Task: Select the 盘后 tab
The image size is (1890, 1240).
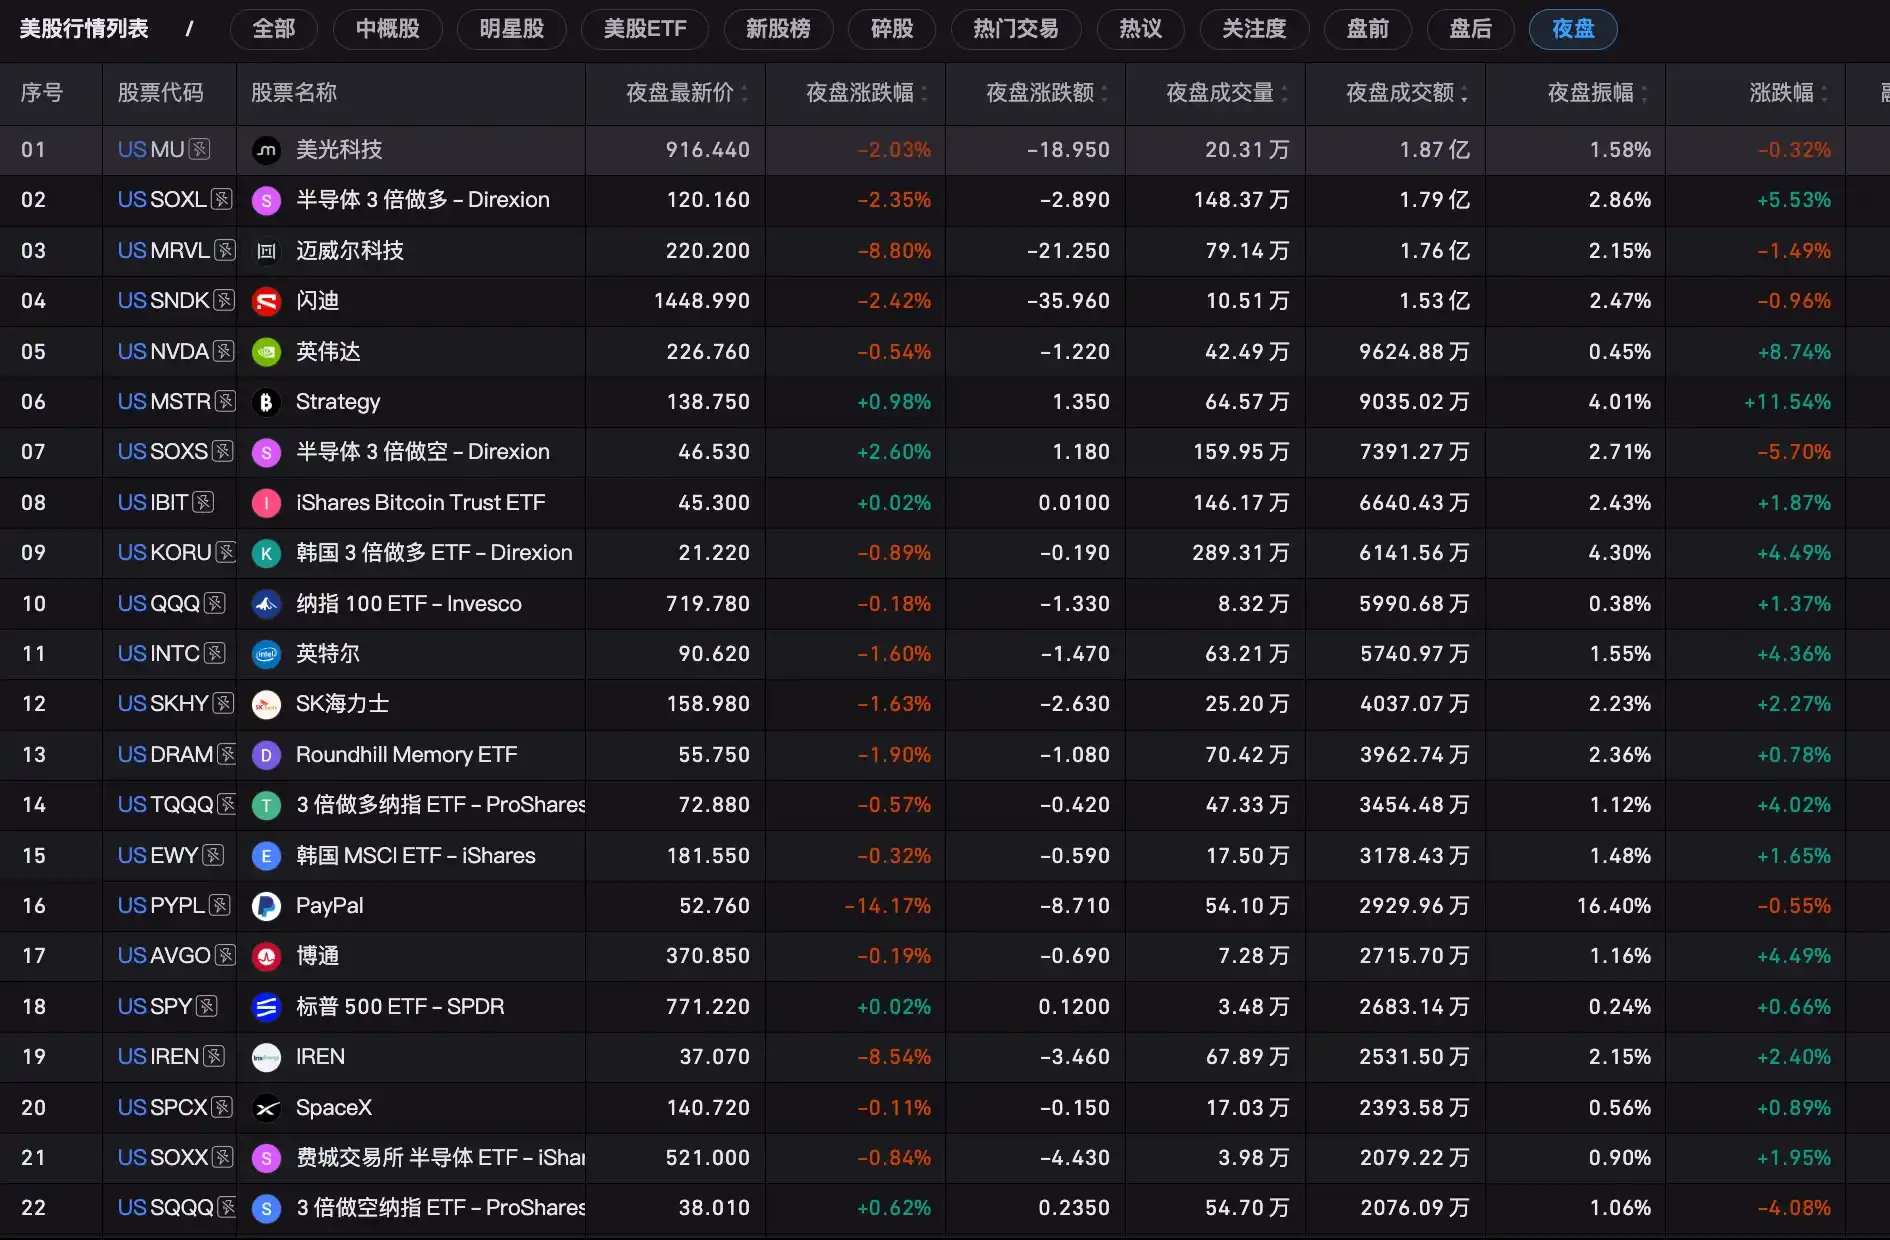Action: (1471, 29)
